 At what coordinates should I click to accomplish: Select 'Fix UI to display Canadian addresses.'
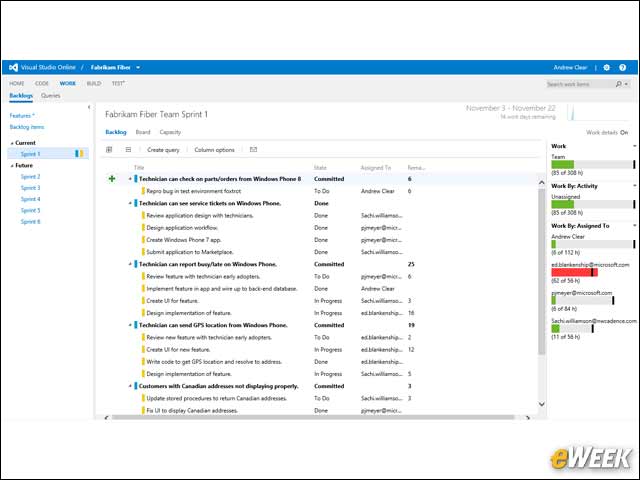[192, 411]
